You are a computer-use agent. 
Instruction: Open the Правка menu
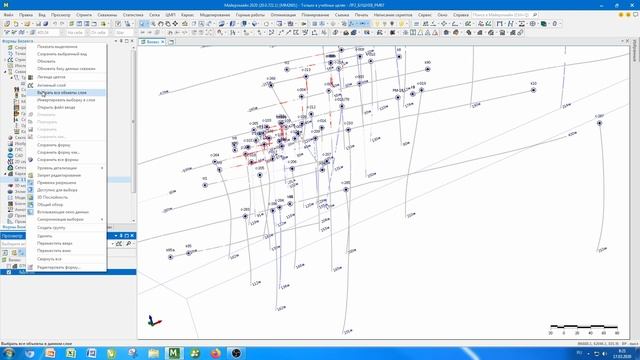pyautogui.click(x=26, y=15)
